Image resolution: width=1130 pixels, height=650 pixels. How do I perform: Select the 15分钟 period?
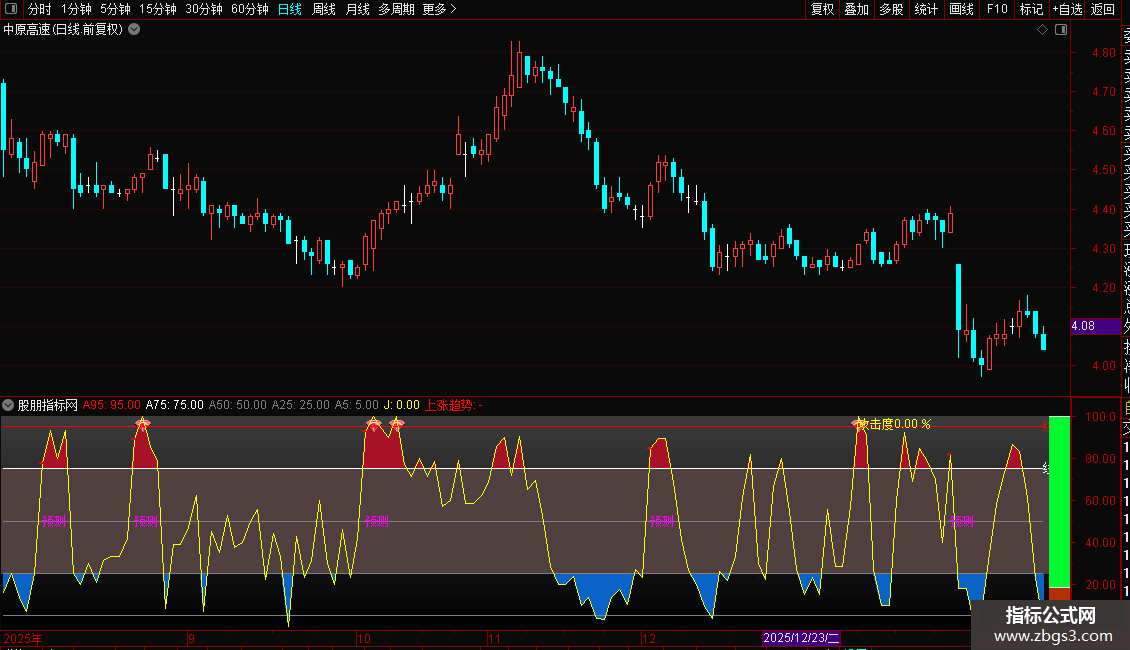[x=158, y=9]
